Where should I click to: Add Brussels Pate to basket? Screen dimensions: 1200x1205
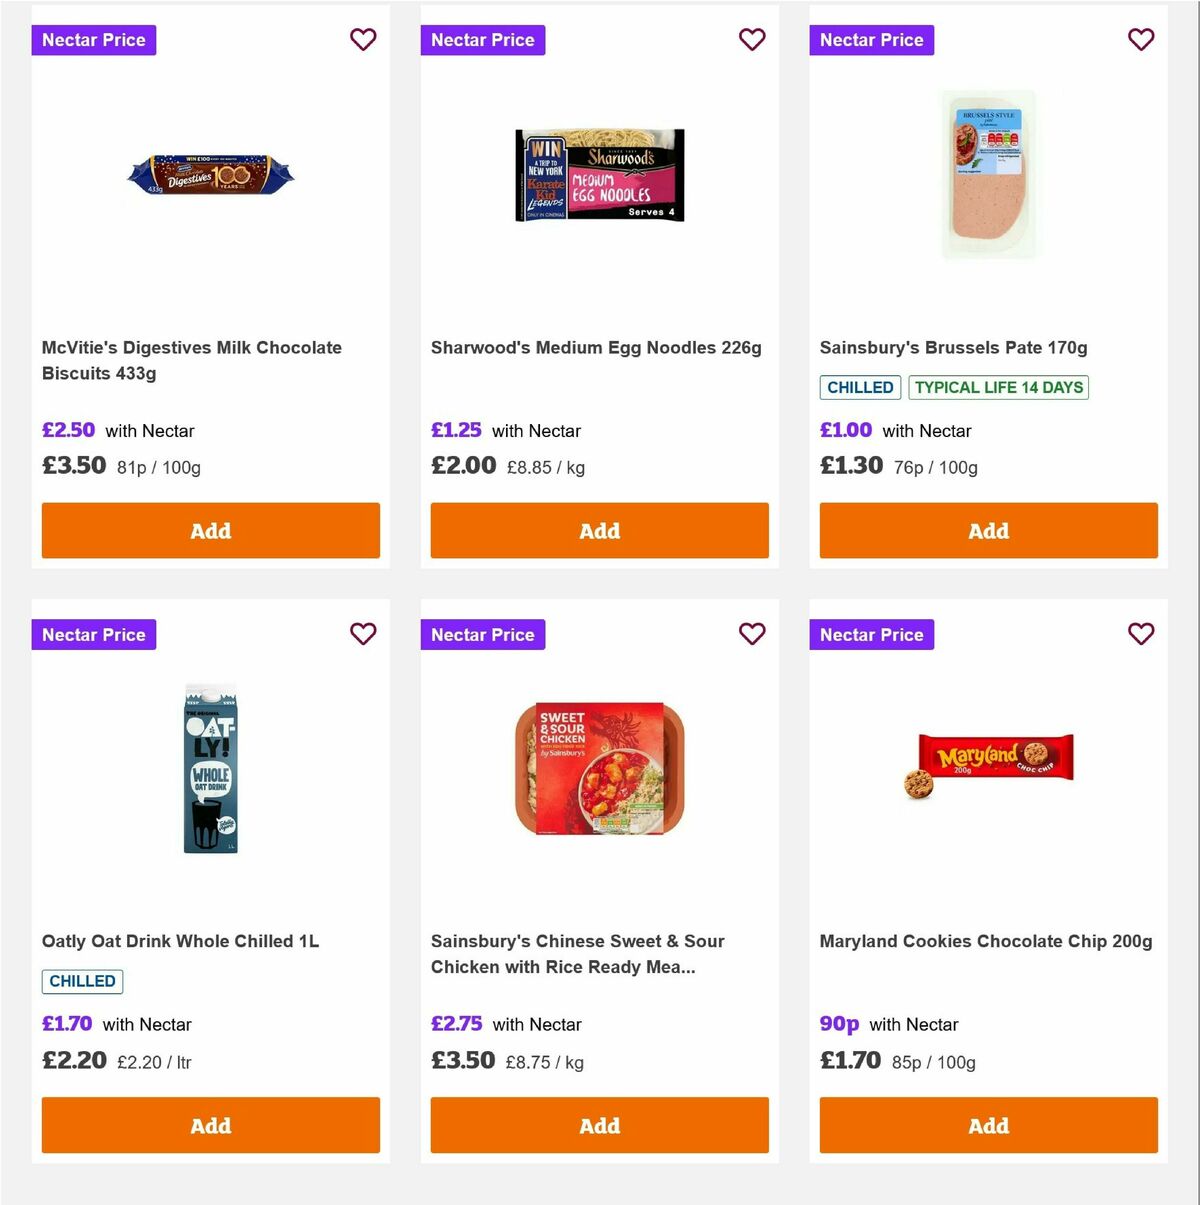tap(988, 530)
